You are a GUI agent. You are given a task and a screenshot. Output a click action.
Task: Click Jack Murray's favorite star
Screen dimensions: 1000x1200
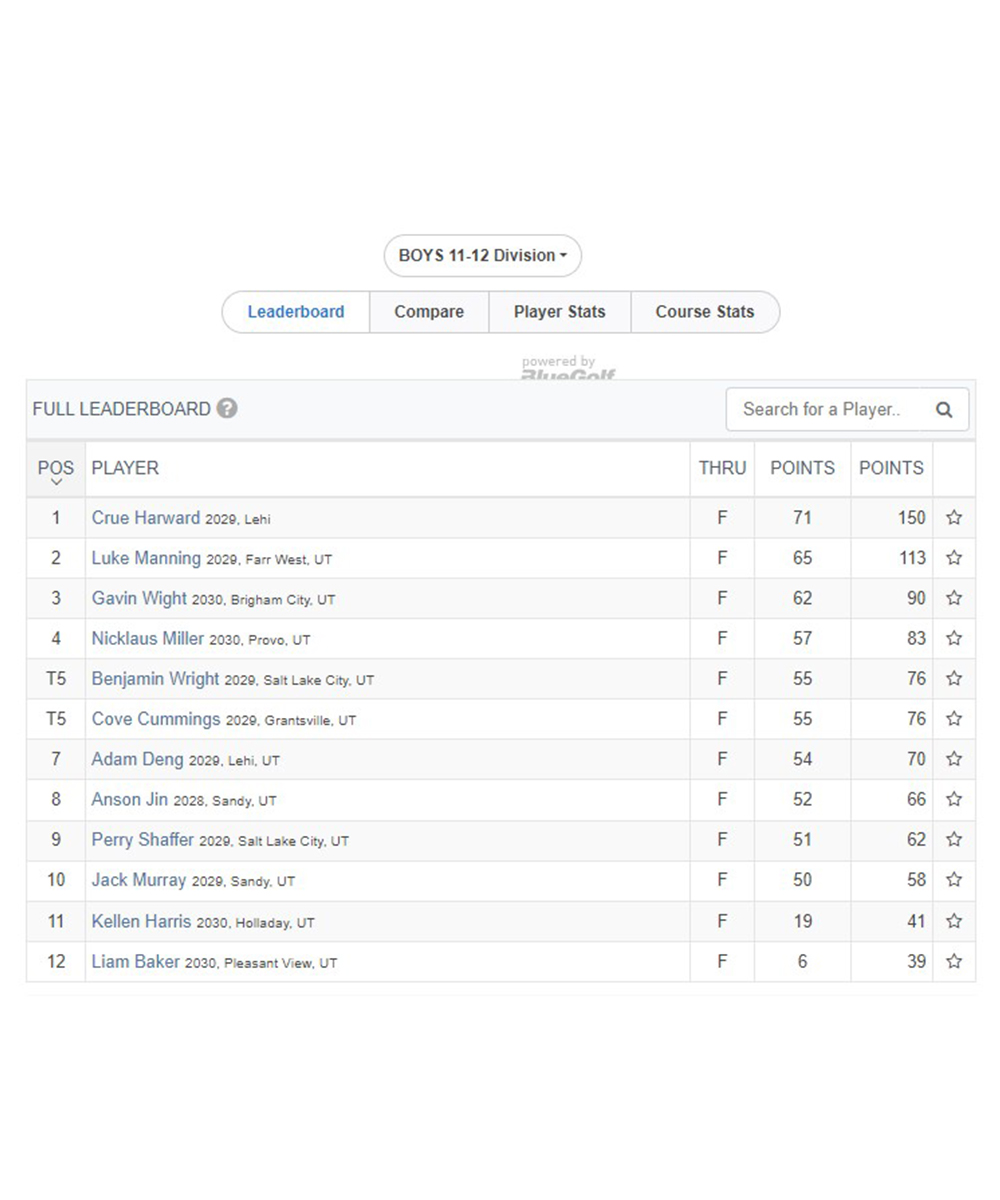(x=954, y=880)
